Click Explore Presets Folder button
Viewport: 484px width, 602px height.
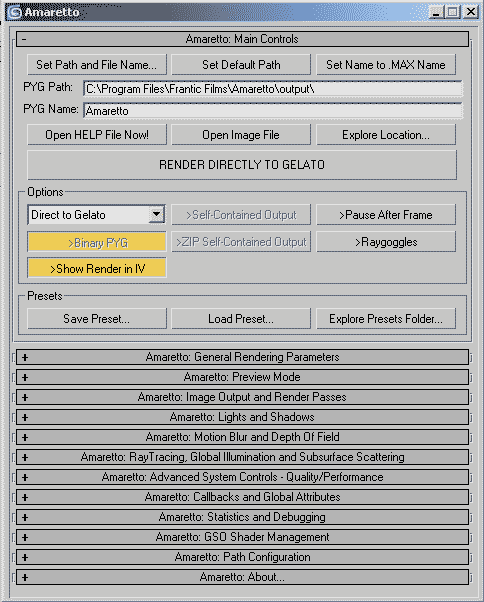point(386,319)
